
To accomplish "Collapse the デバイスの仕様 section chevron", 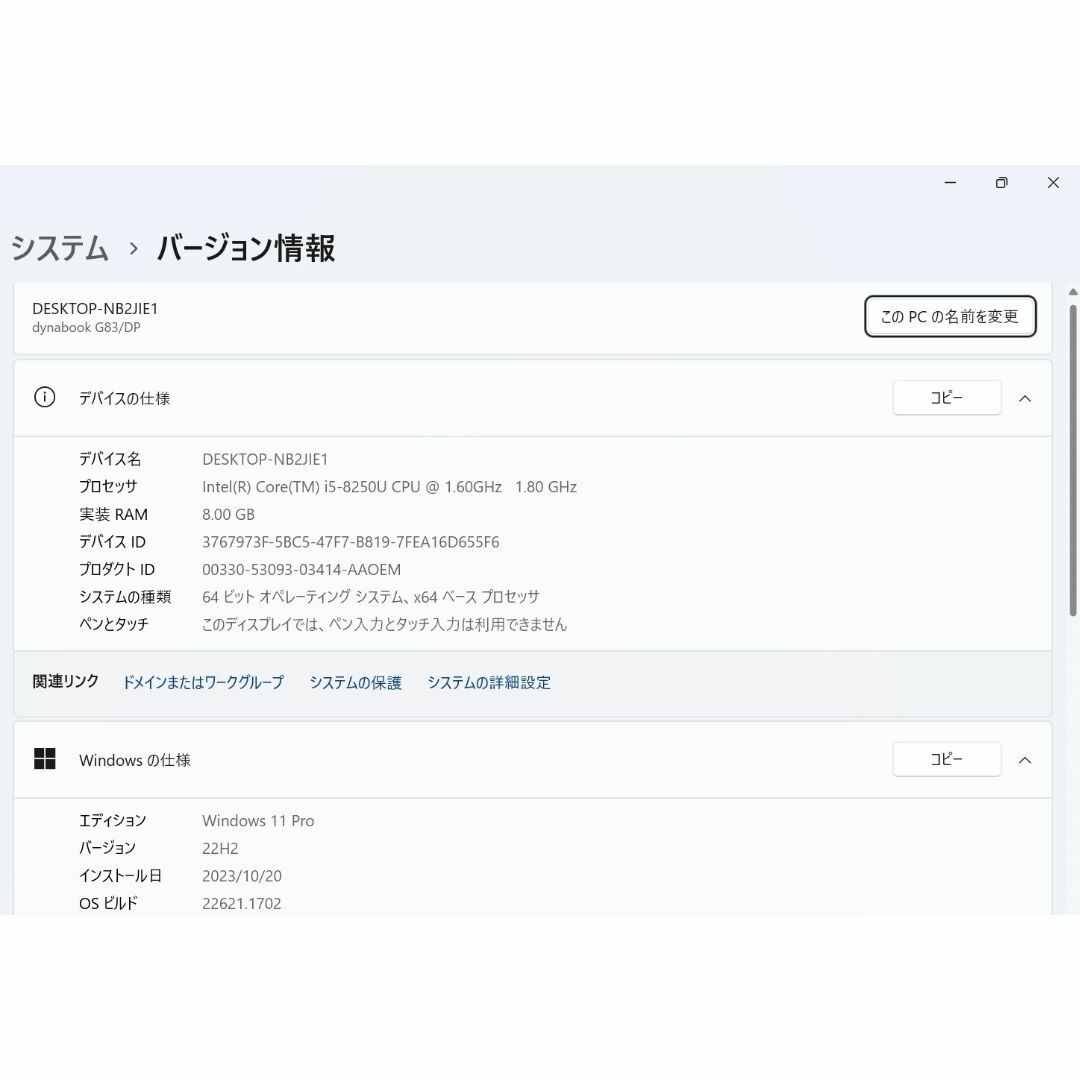I will [1025, 398].
